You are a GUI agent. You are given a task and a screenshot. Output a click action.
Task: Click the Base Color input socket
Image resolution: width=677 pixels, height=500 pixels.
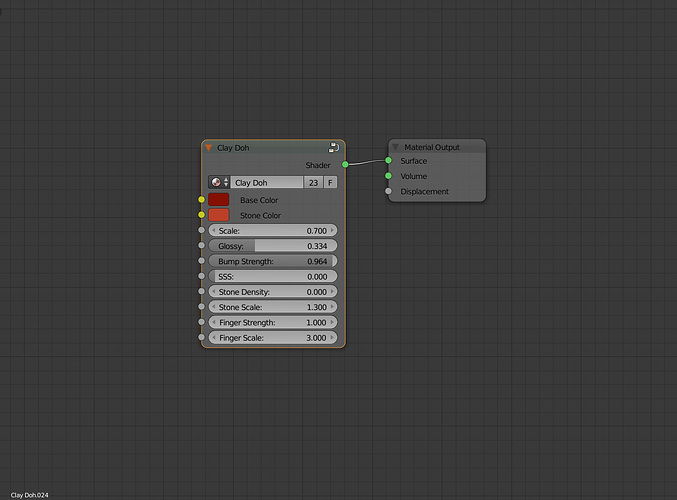(x=201, y=199)
